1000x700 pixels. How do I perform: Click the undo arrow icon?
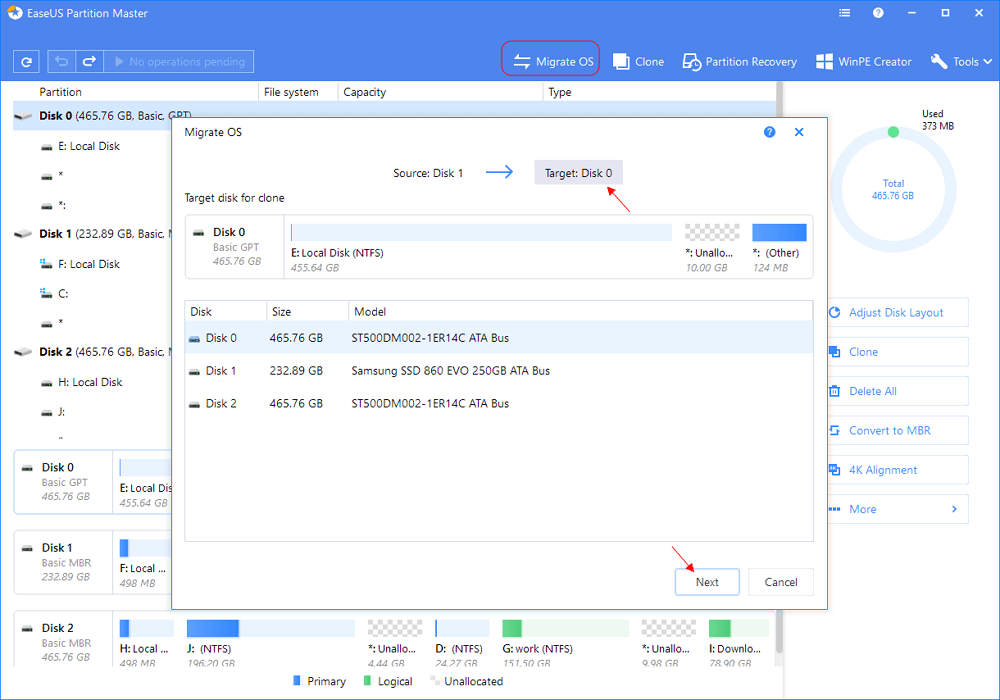click(x=61, y=61)
